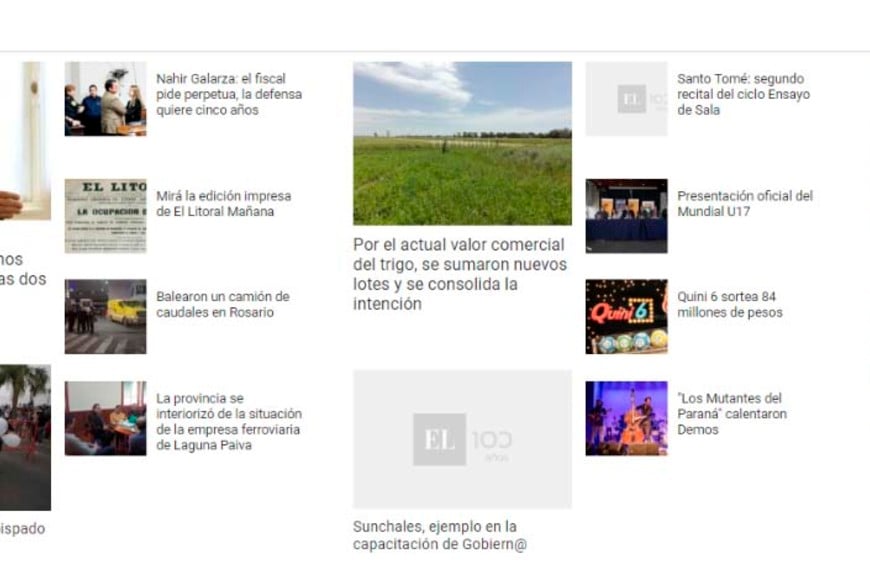
Task: Open the Los Mutantes concert thumbnail
Action: point(626,418)
